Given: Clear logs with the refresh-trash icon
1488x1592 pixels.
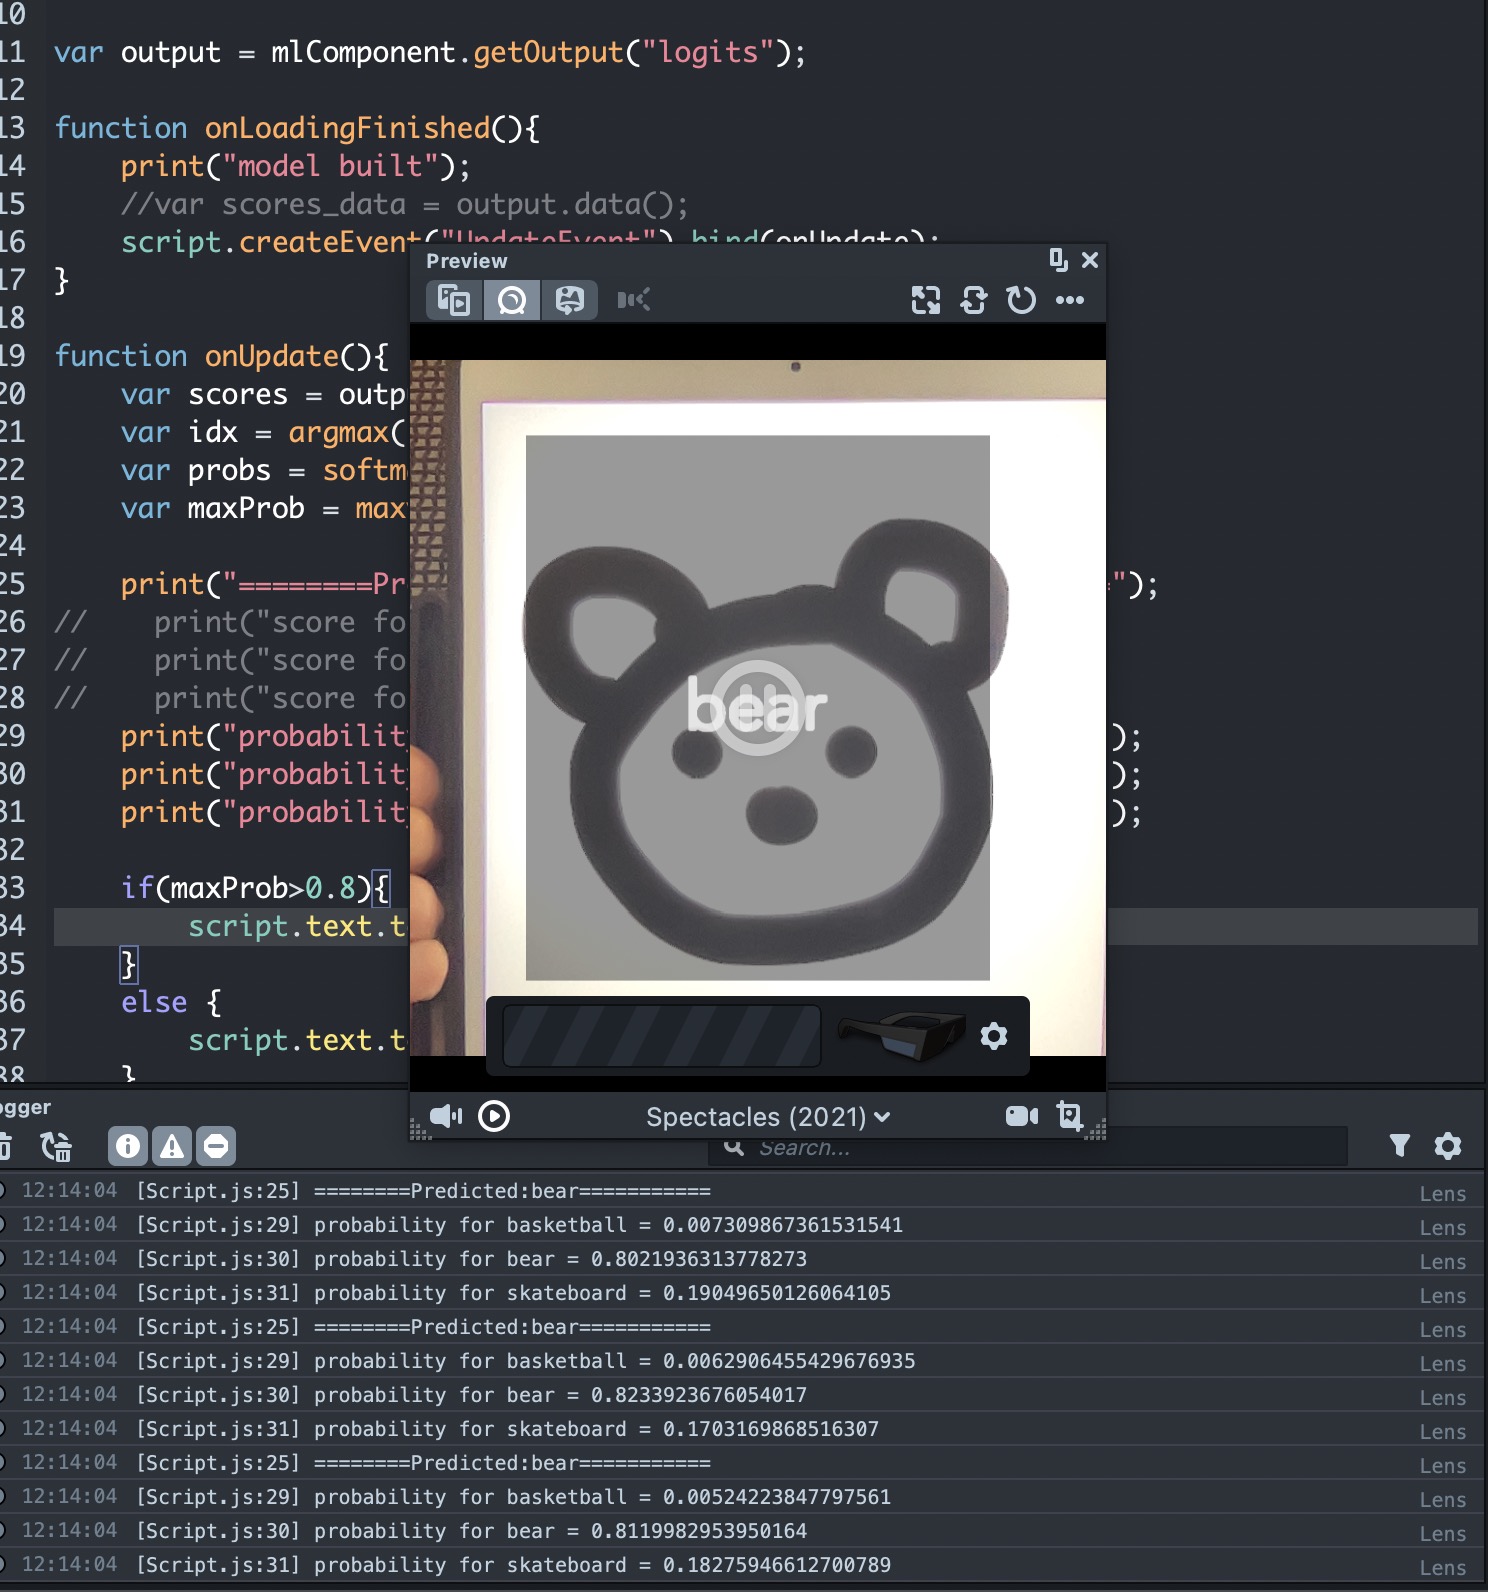Looking at the screenshot, I should 56,1146.
